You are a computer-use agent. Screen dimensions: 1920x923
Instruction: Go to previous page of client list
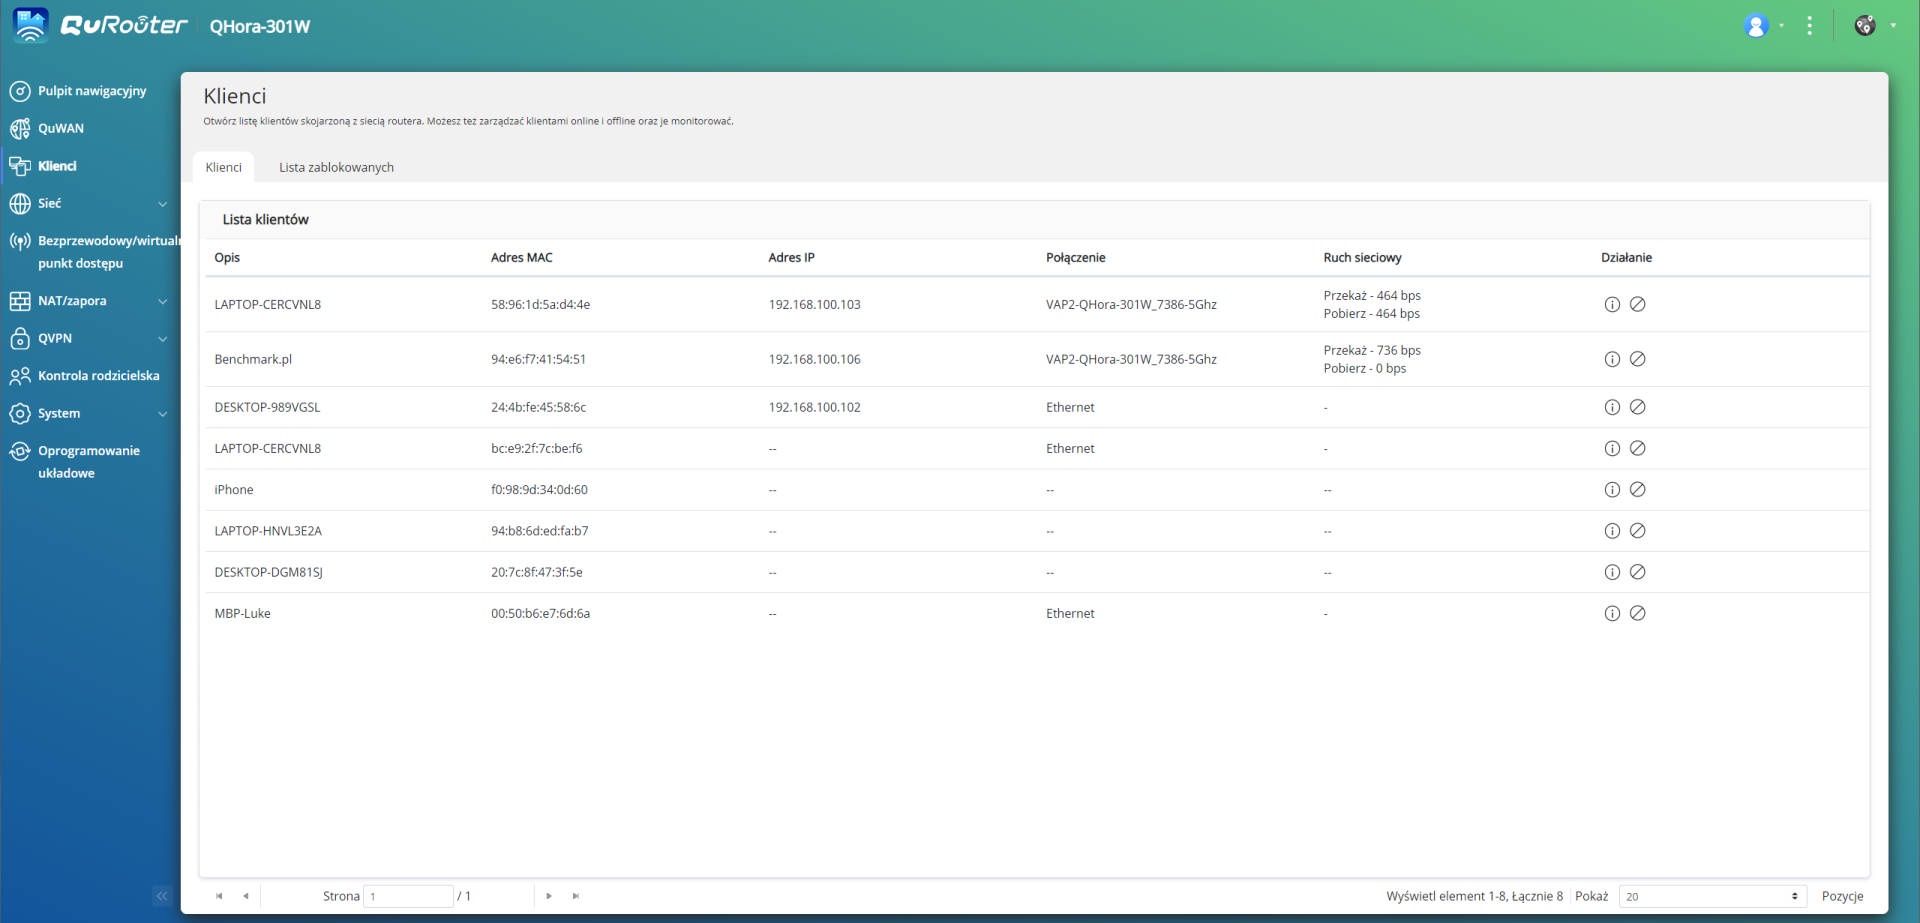(x=246, y=896)
